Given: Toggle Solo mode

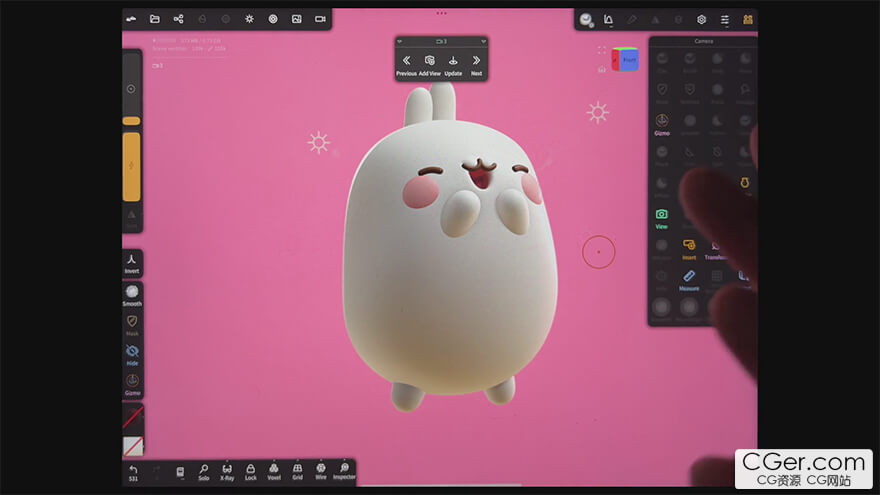Looking at the screenshot, I should point(204,473).
